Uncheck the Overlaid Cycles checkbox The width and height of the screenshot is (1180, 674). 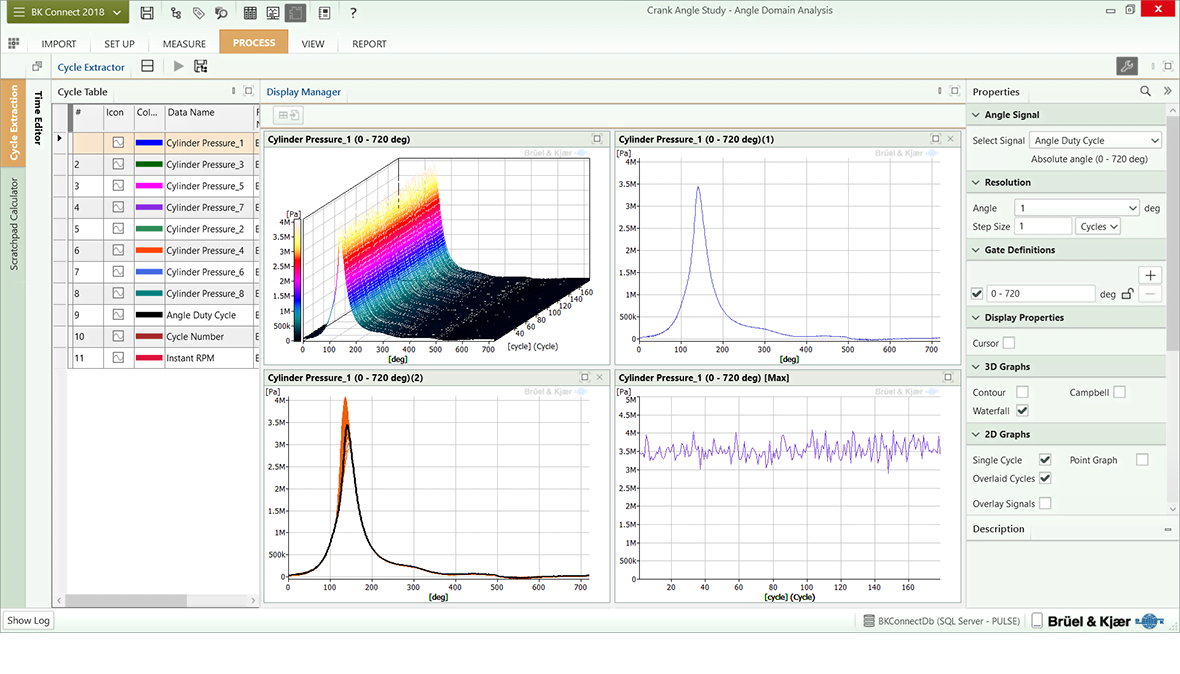point(1045,478)
